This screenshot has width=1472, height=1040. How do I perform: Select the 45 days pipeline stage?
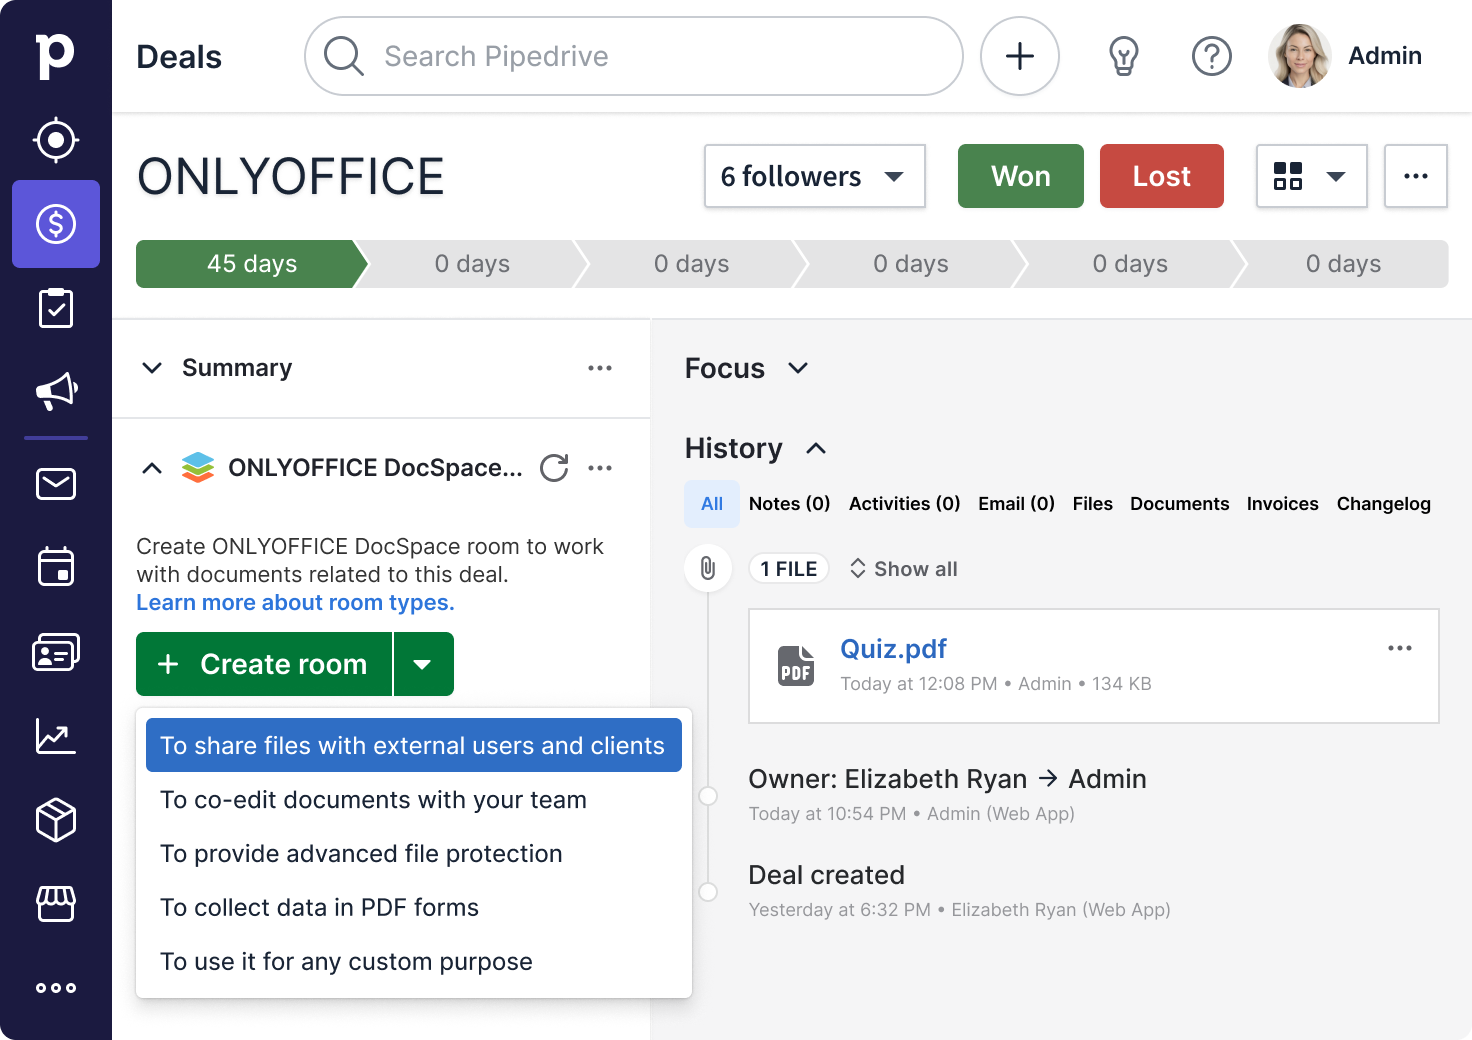[x=252, y=264]
